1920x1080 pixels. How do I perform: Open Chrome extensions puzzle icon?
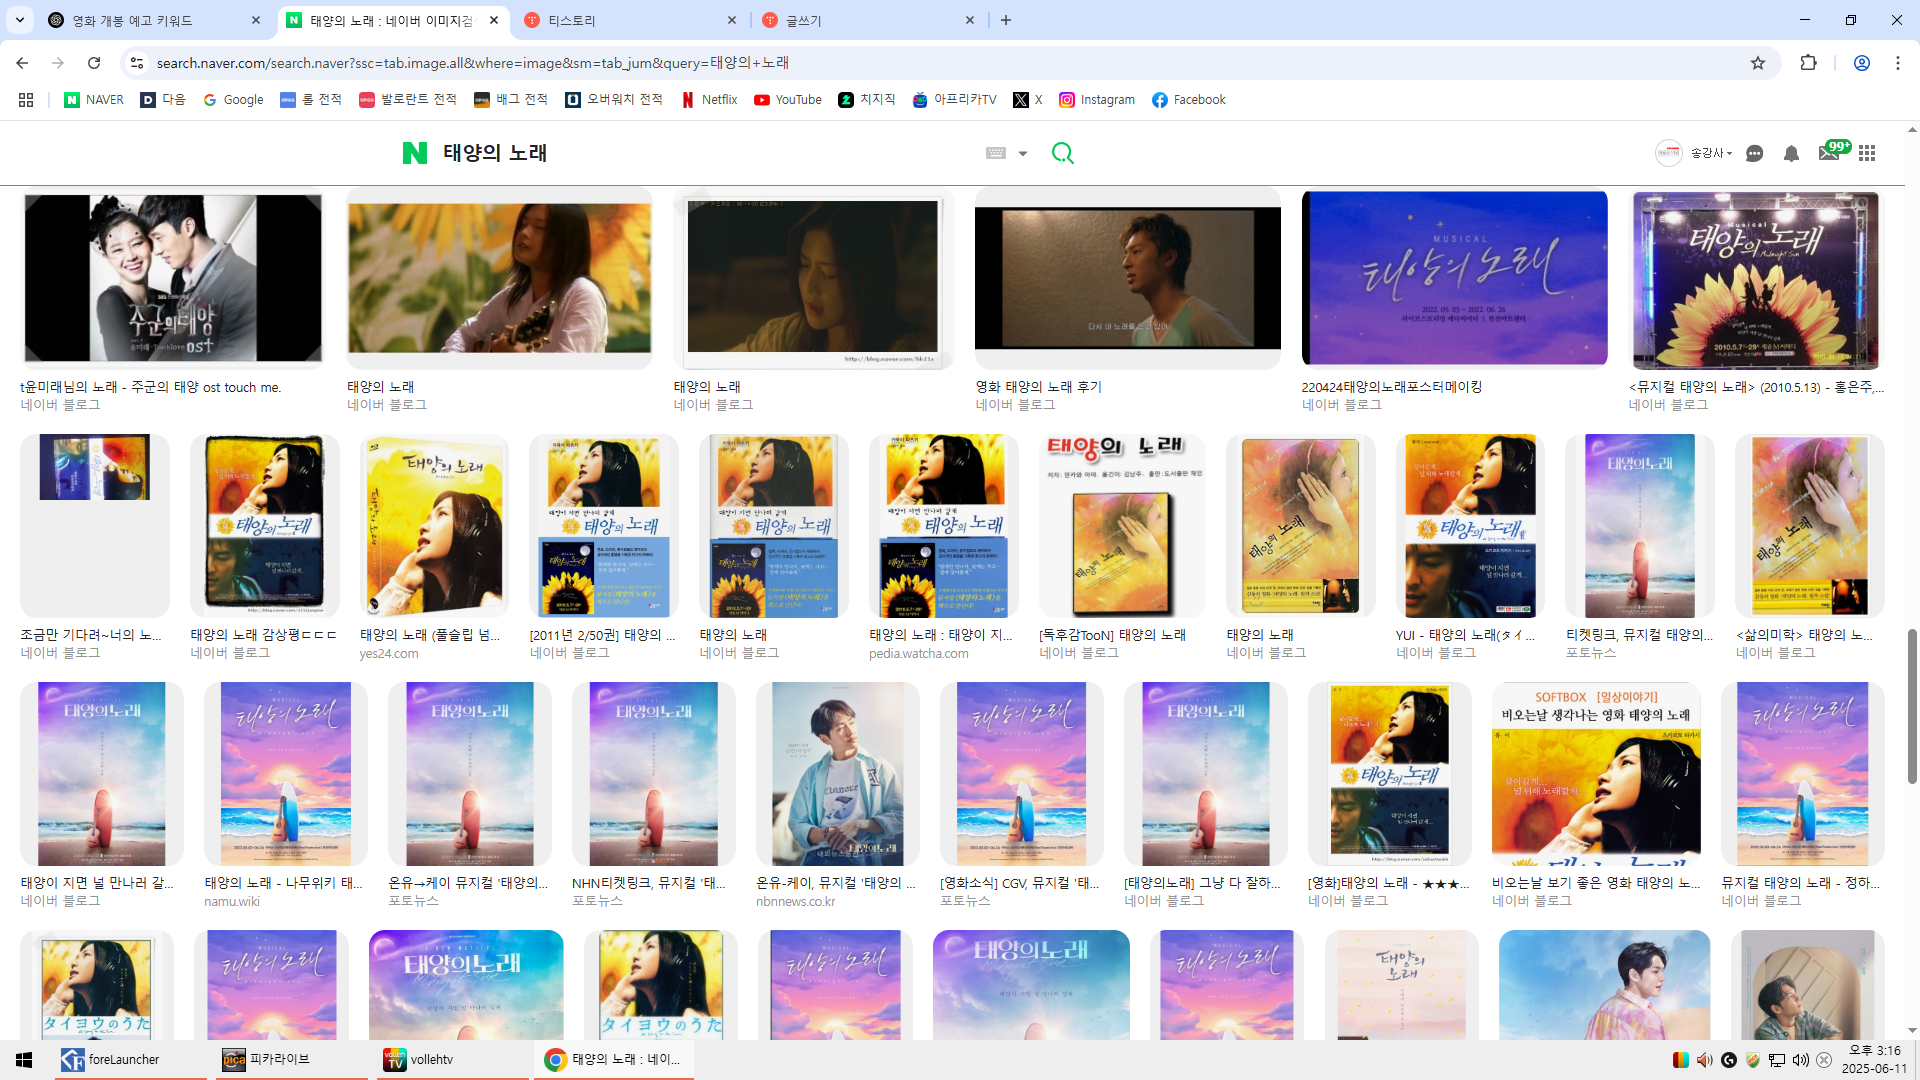[x=1808, y=63]
